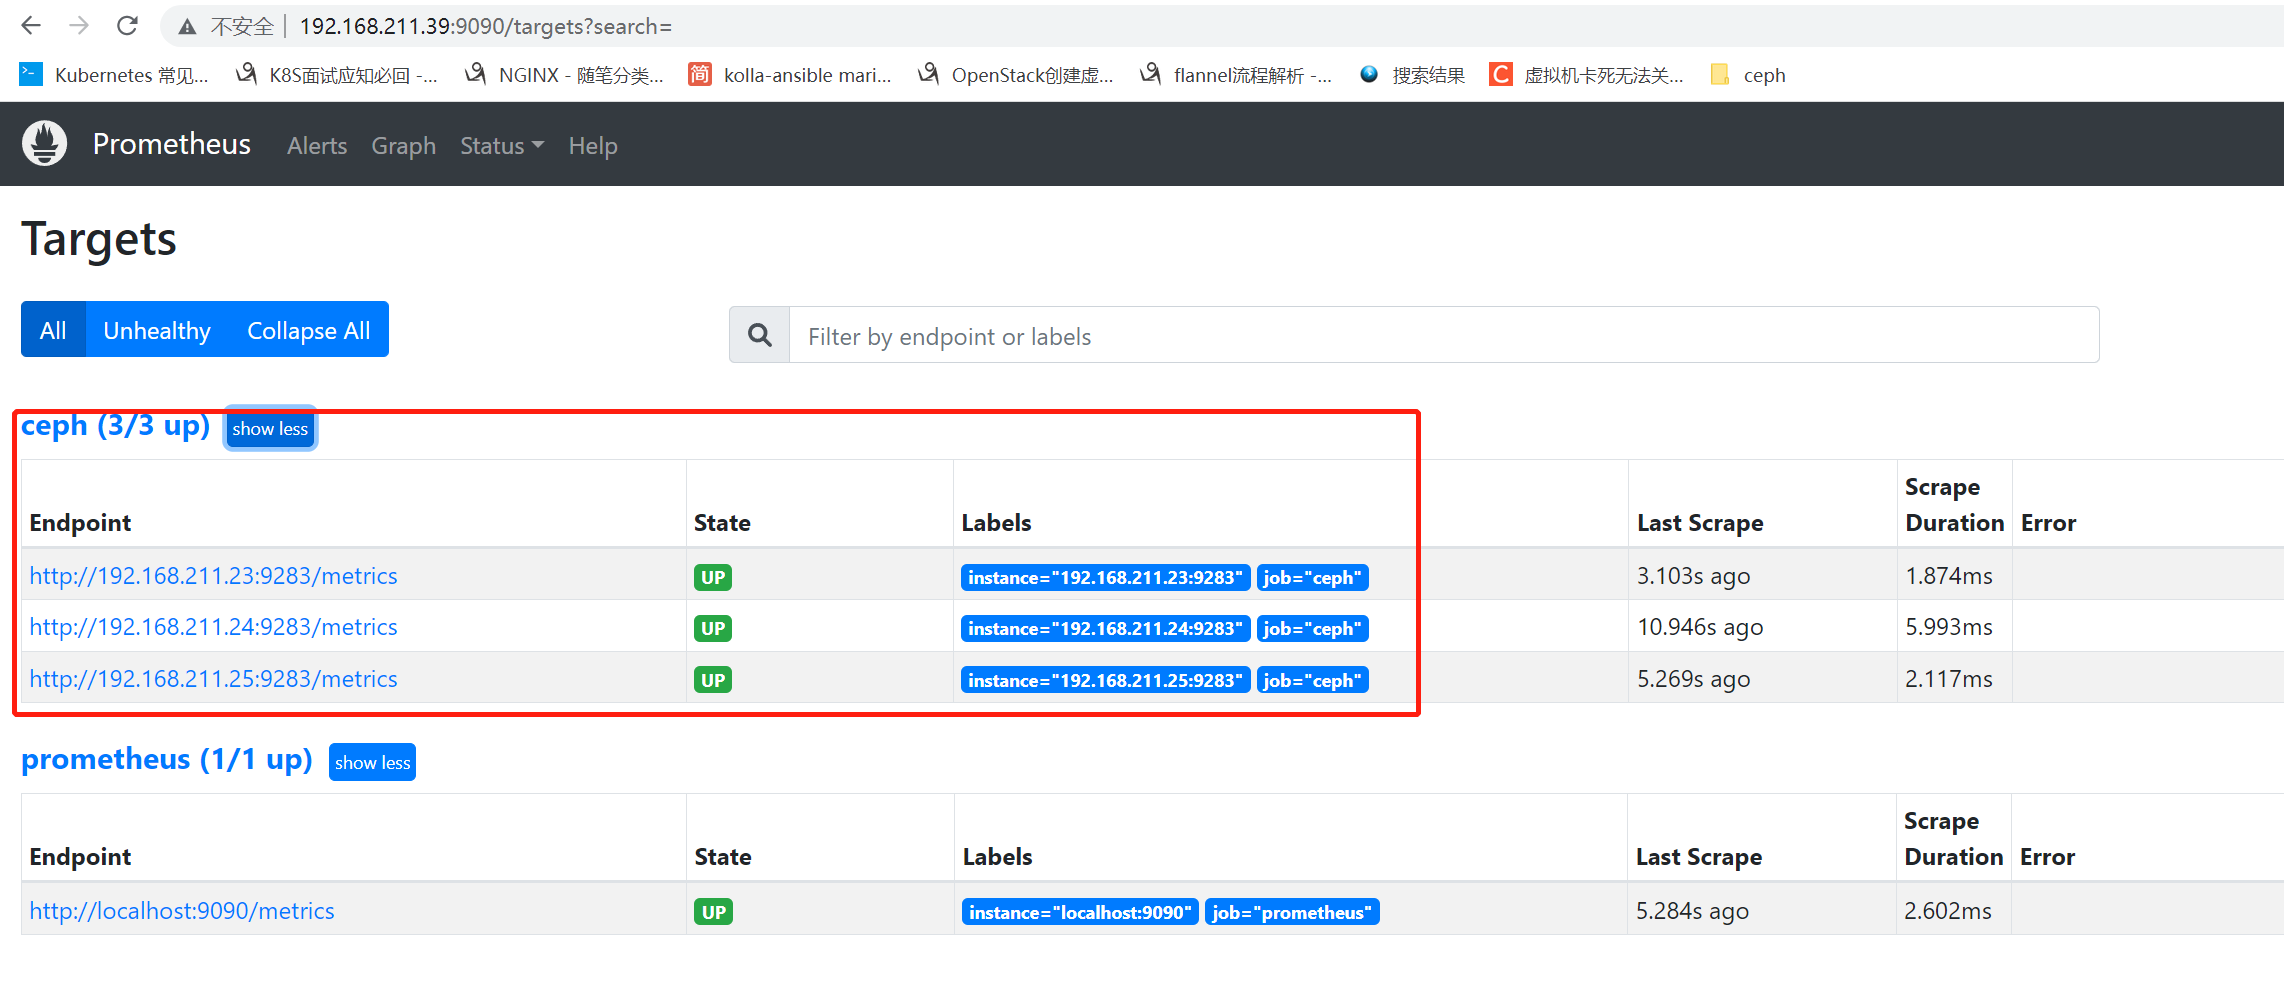Click the Targets page heading
Viewport: 2284px width, 1006px height.
pyautogui.click(x=99, y=240)
